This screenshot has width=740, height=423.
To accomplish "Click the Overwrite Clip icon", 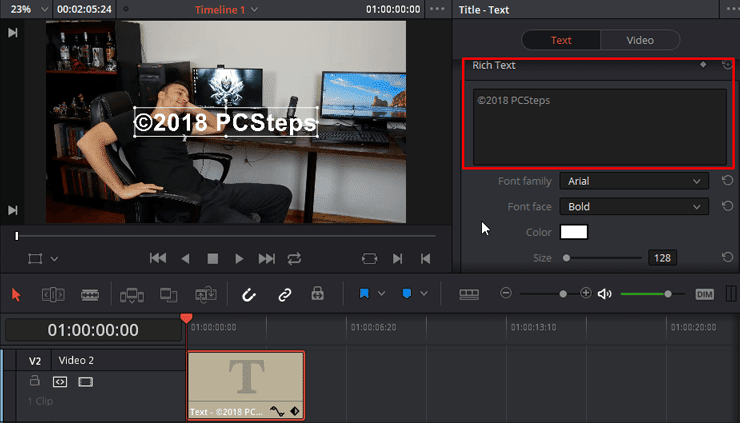I will (168, 295).
